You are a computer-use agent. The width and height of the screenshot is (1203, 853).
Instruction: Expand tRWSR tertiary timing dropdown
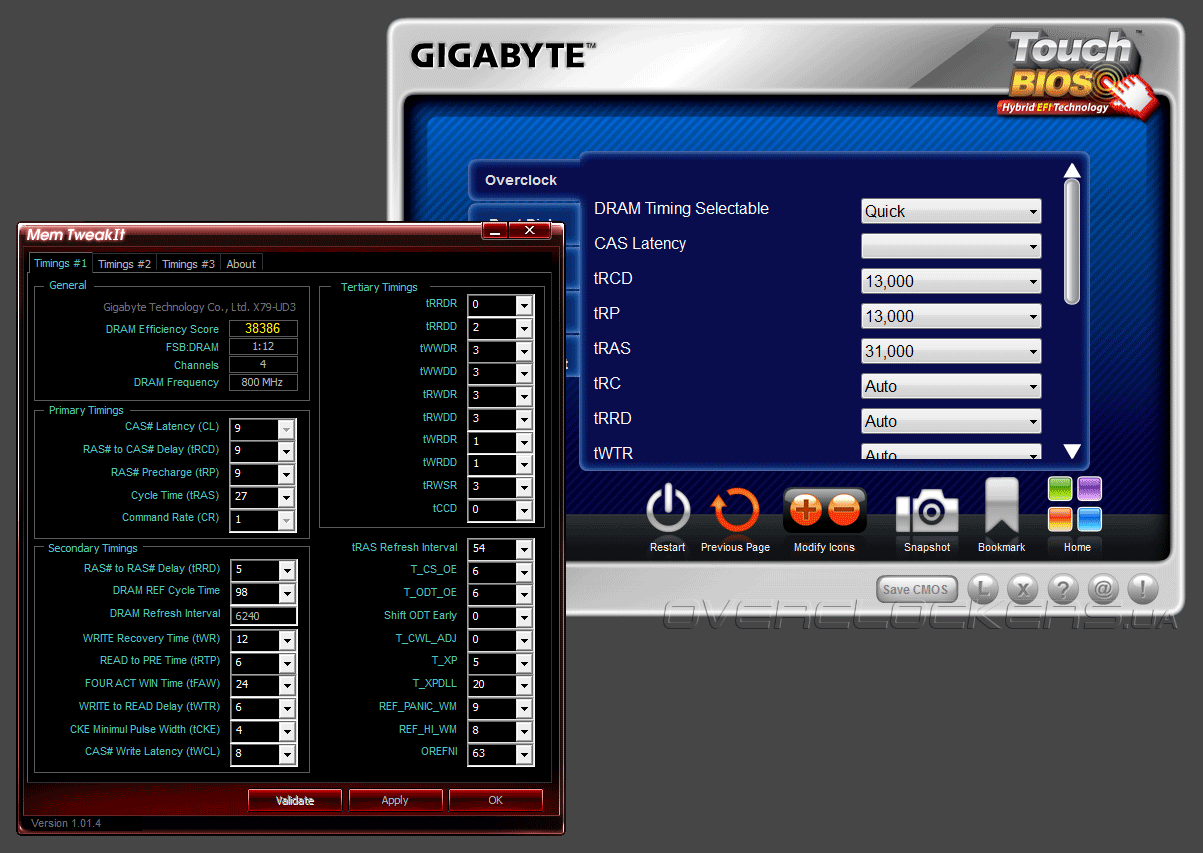(x=524, y=487)
